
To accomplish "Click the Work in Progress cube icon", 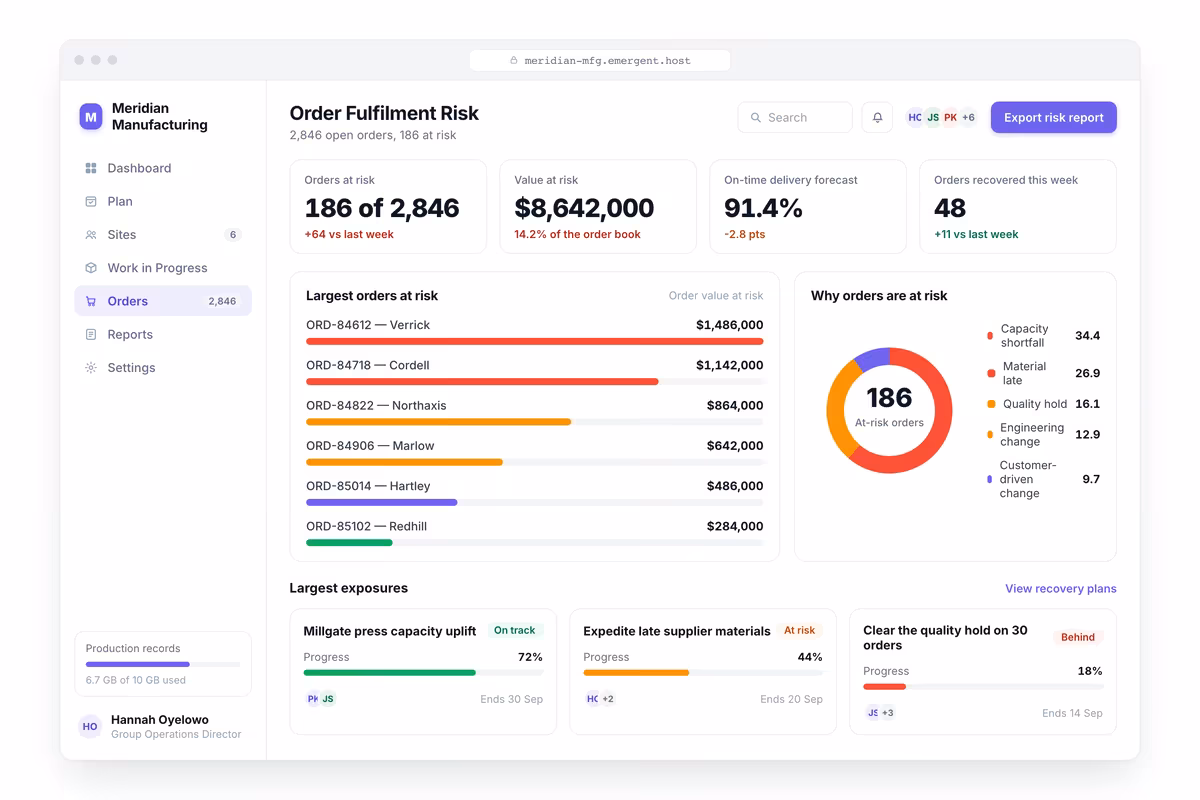I will tap(91, 268).
